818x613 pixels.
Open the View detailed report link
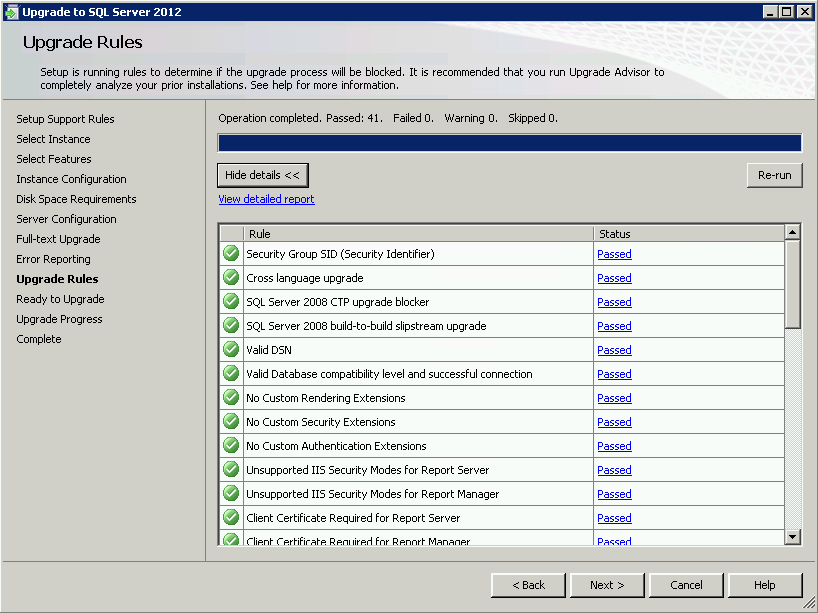click(x=266, y=199)
